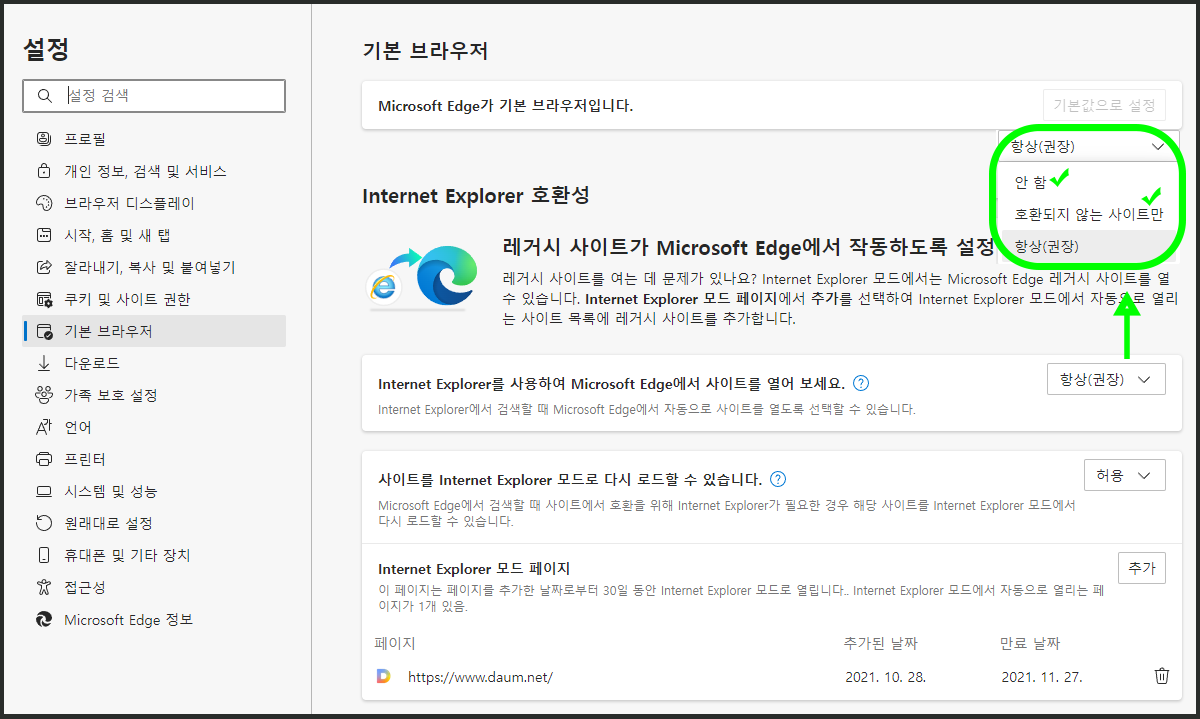
Task: Delete the daum.net page with trash icon
Action: coord(1161,676)
